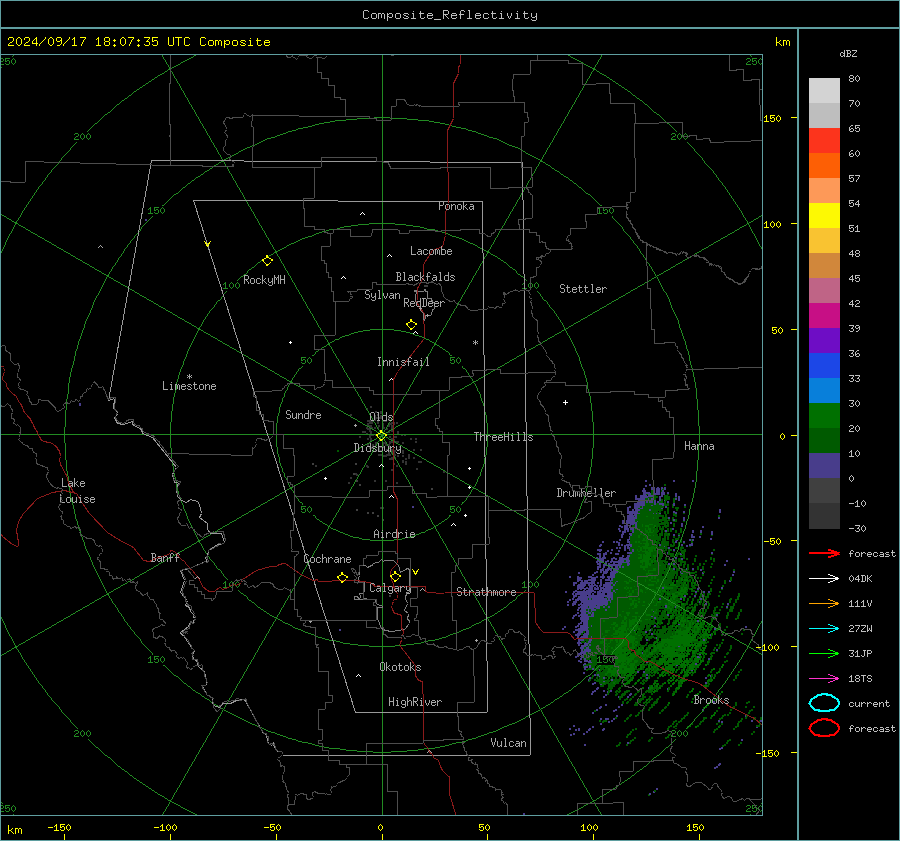Click the -150 km bottom axis tick label
The image size is (900, 841).
click(x=59, y=827)
